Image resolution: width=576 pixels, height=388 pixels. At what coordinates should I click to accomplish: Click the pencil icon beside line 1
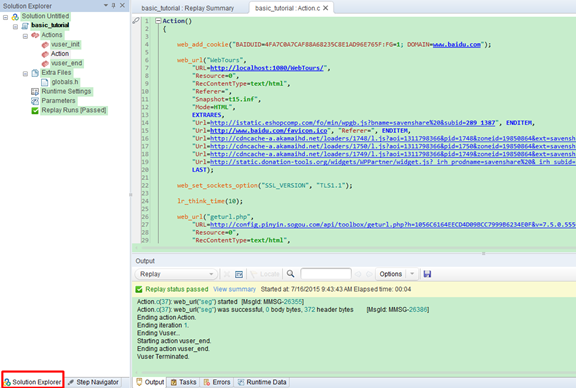(x=136, y=21)
